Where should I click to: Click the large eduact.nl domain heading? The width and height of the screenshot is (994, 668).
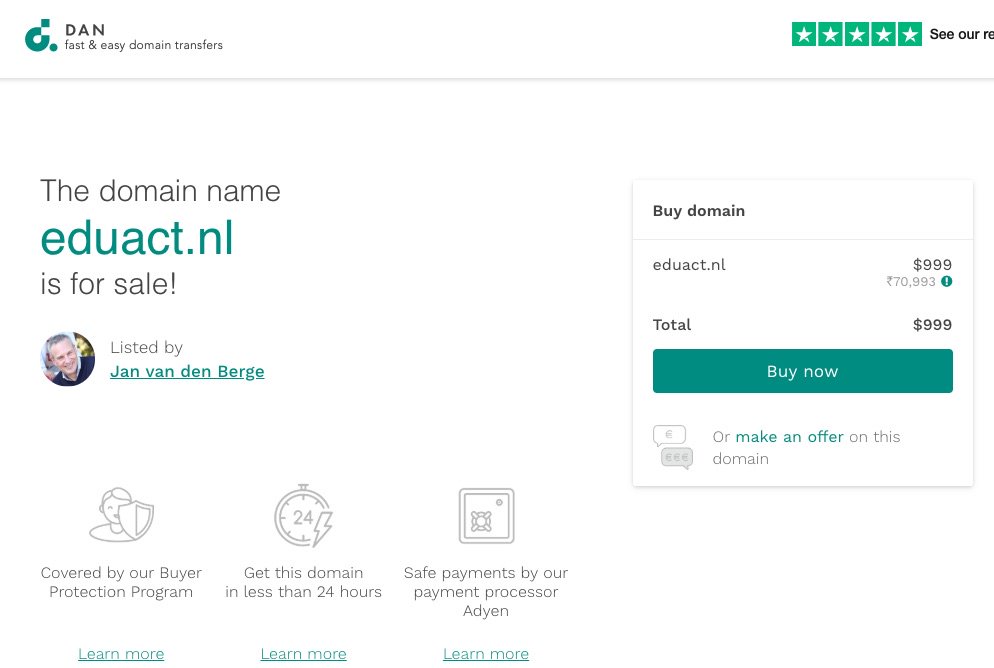coord(137,238)
